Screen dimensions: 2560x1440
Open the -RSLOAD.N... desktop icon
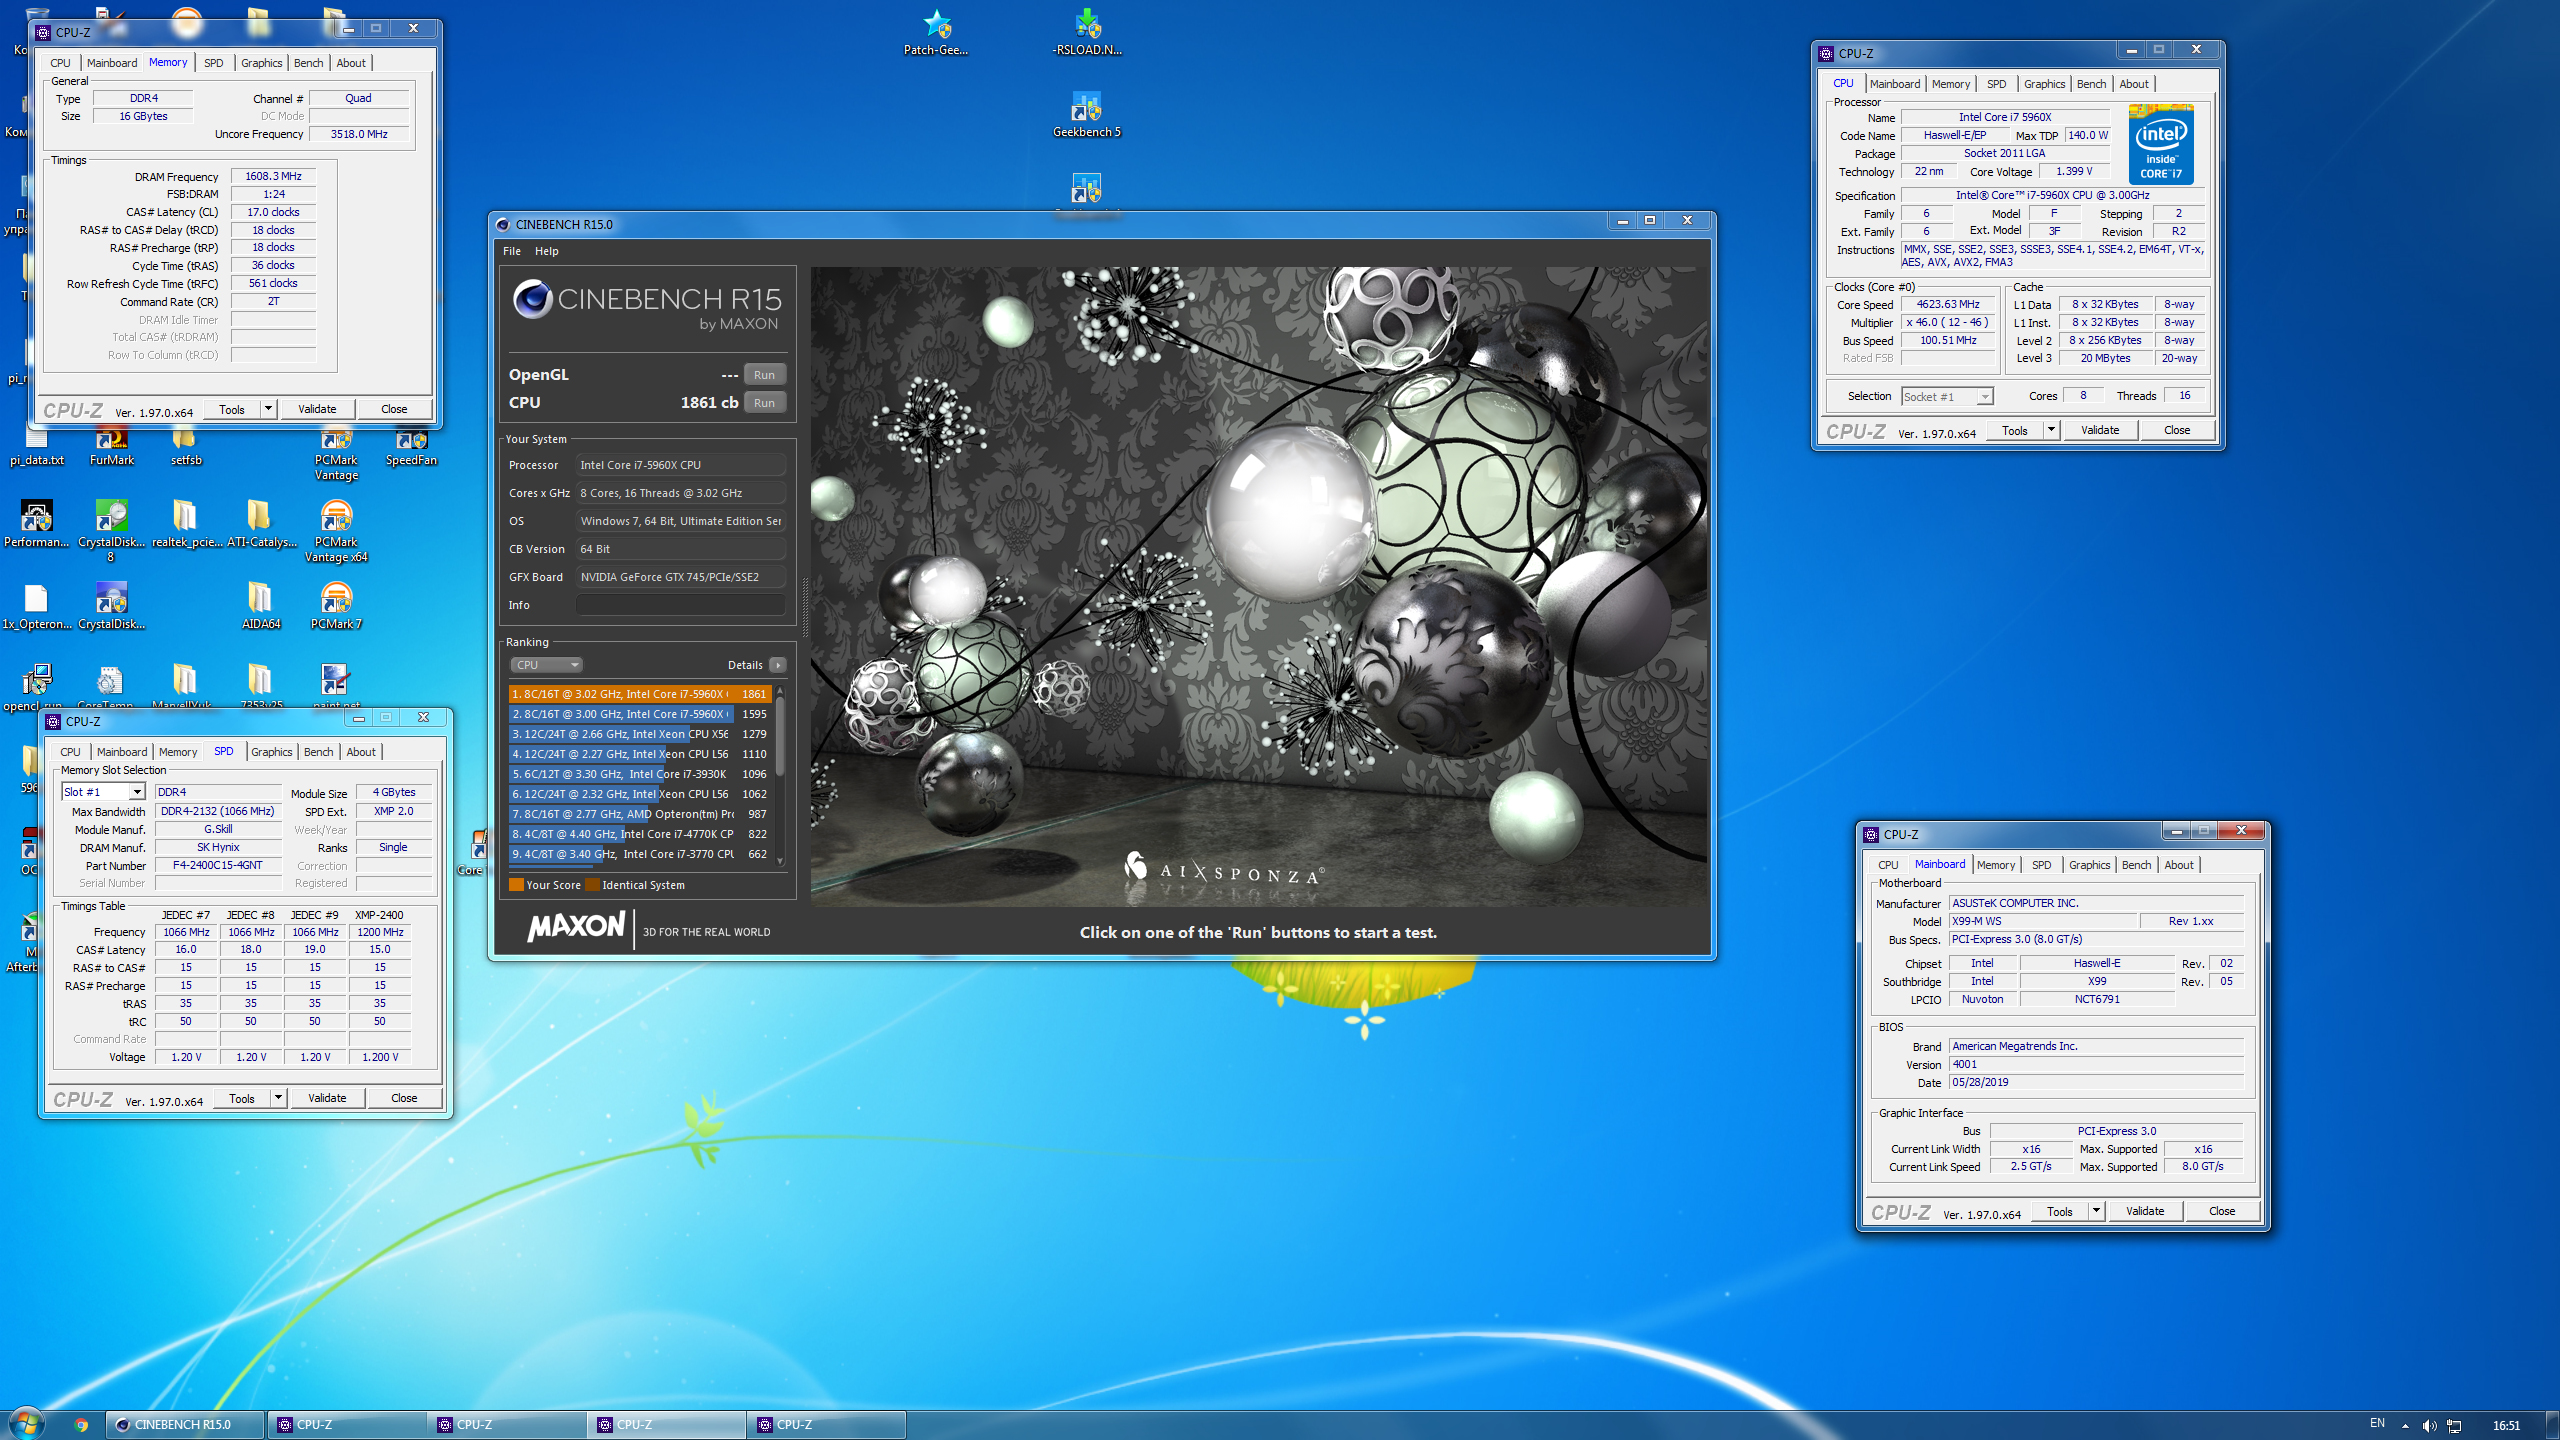(1087, 32)
